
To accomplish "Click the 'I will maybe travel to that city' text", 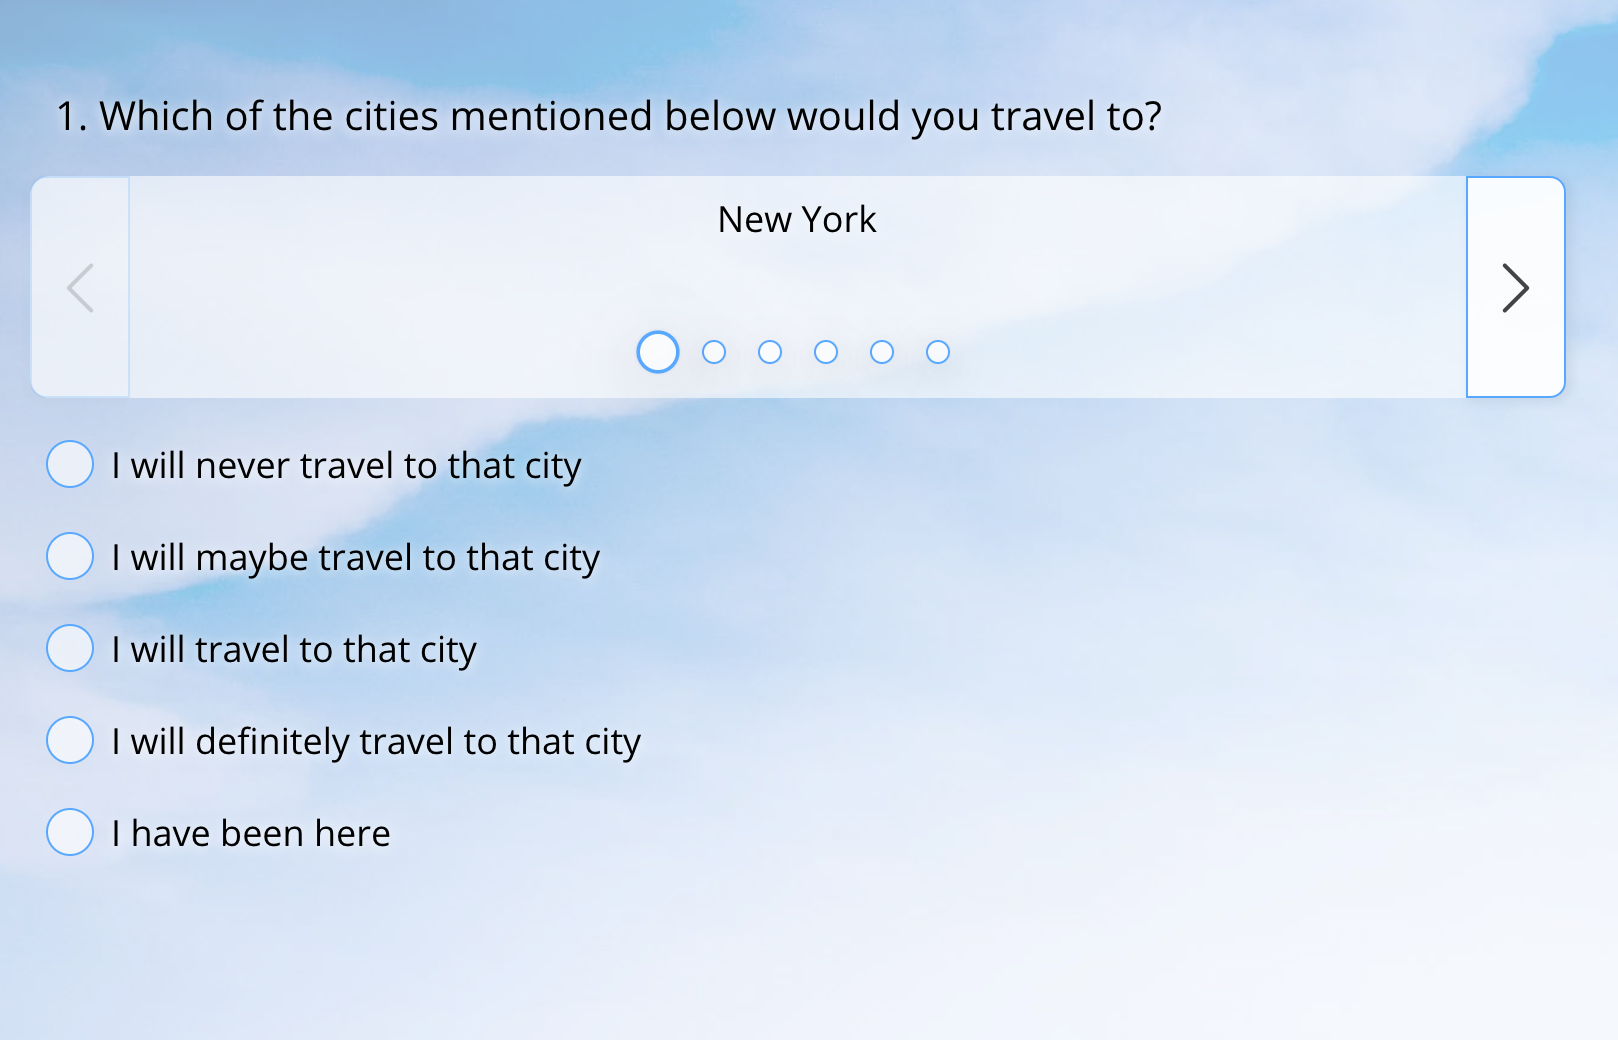I will point(355,558).
